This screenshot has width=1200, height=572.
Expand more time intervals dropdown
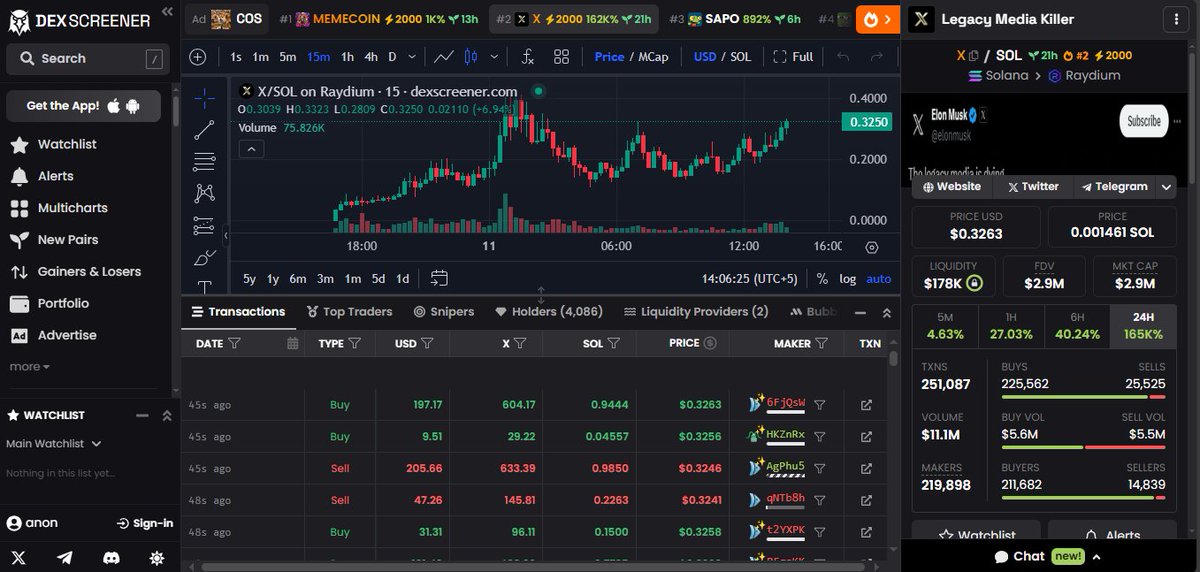pyautogui.click(x=411, y=57)
